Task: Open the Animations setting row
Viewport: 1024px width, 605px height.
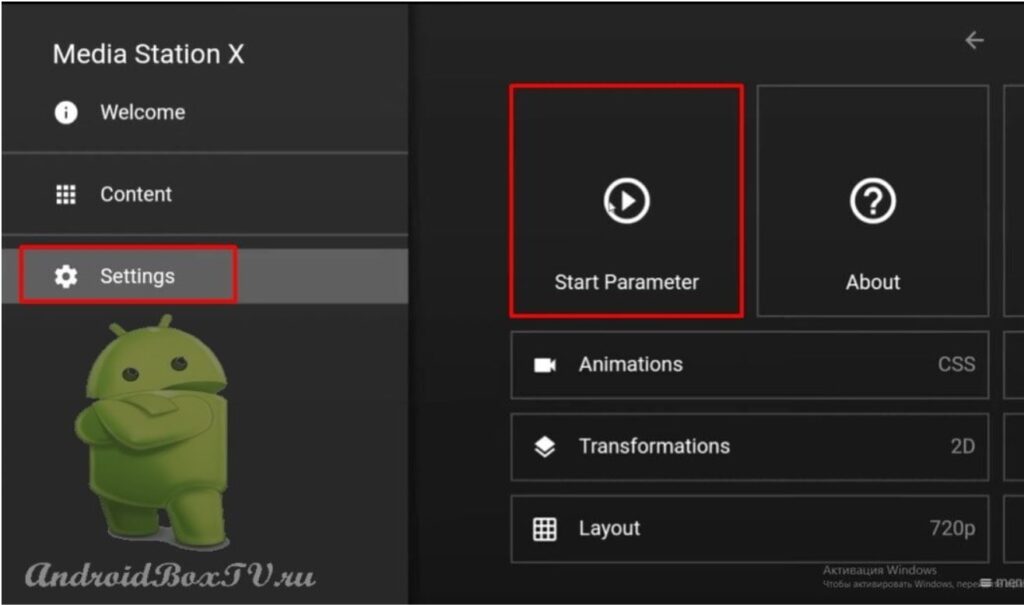Action: [x=750, y=365]
